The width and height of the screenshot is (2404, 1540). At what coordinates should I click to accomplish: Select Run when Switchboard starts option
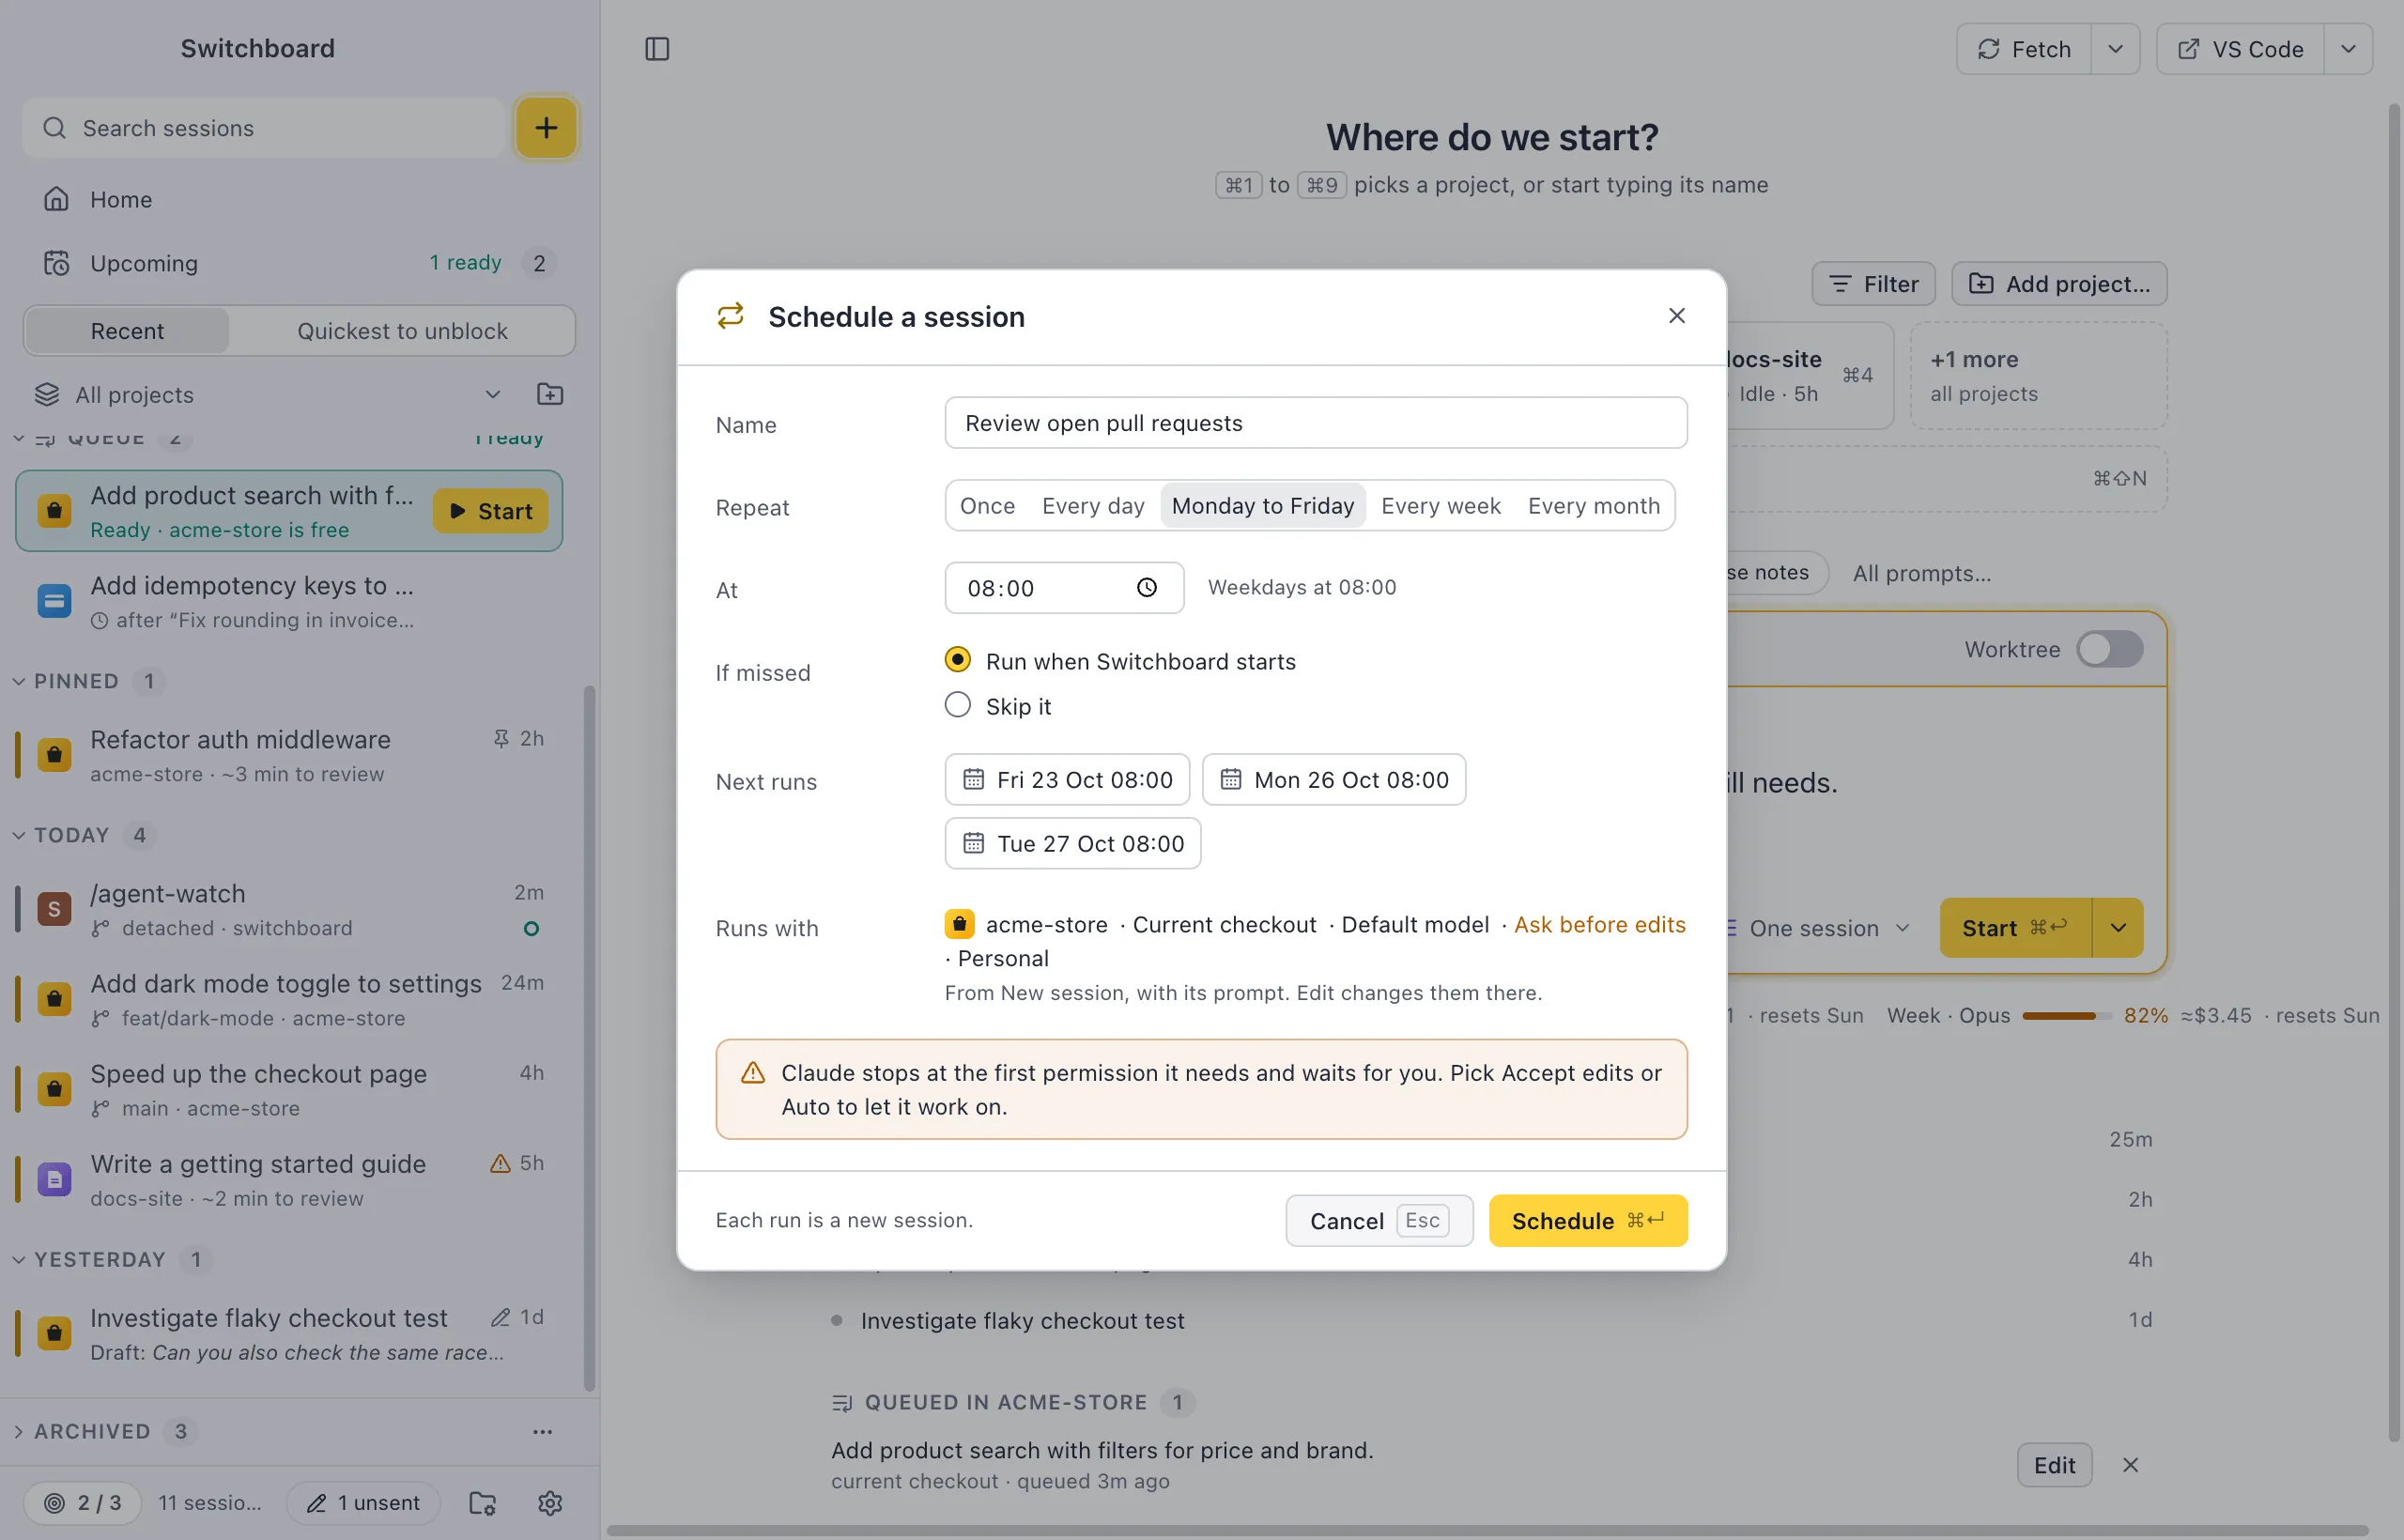958,660
